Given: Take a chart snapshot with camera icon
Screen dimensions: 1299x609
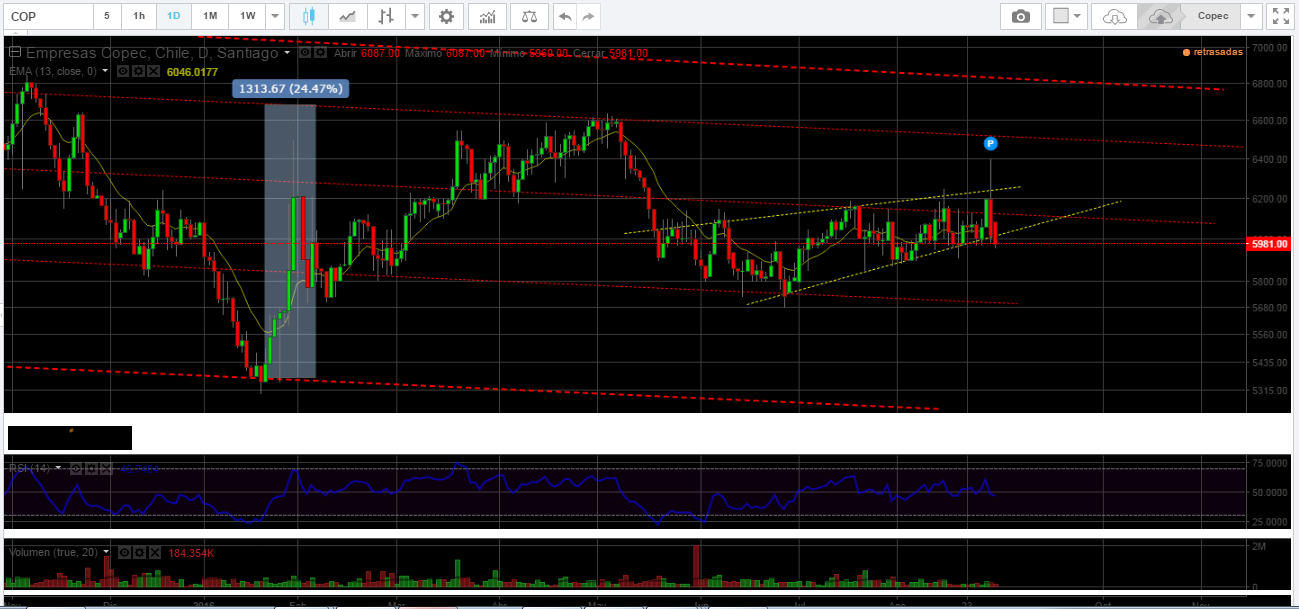Looking at the screenshot, I should click(x=1020, y=16).
